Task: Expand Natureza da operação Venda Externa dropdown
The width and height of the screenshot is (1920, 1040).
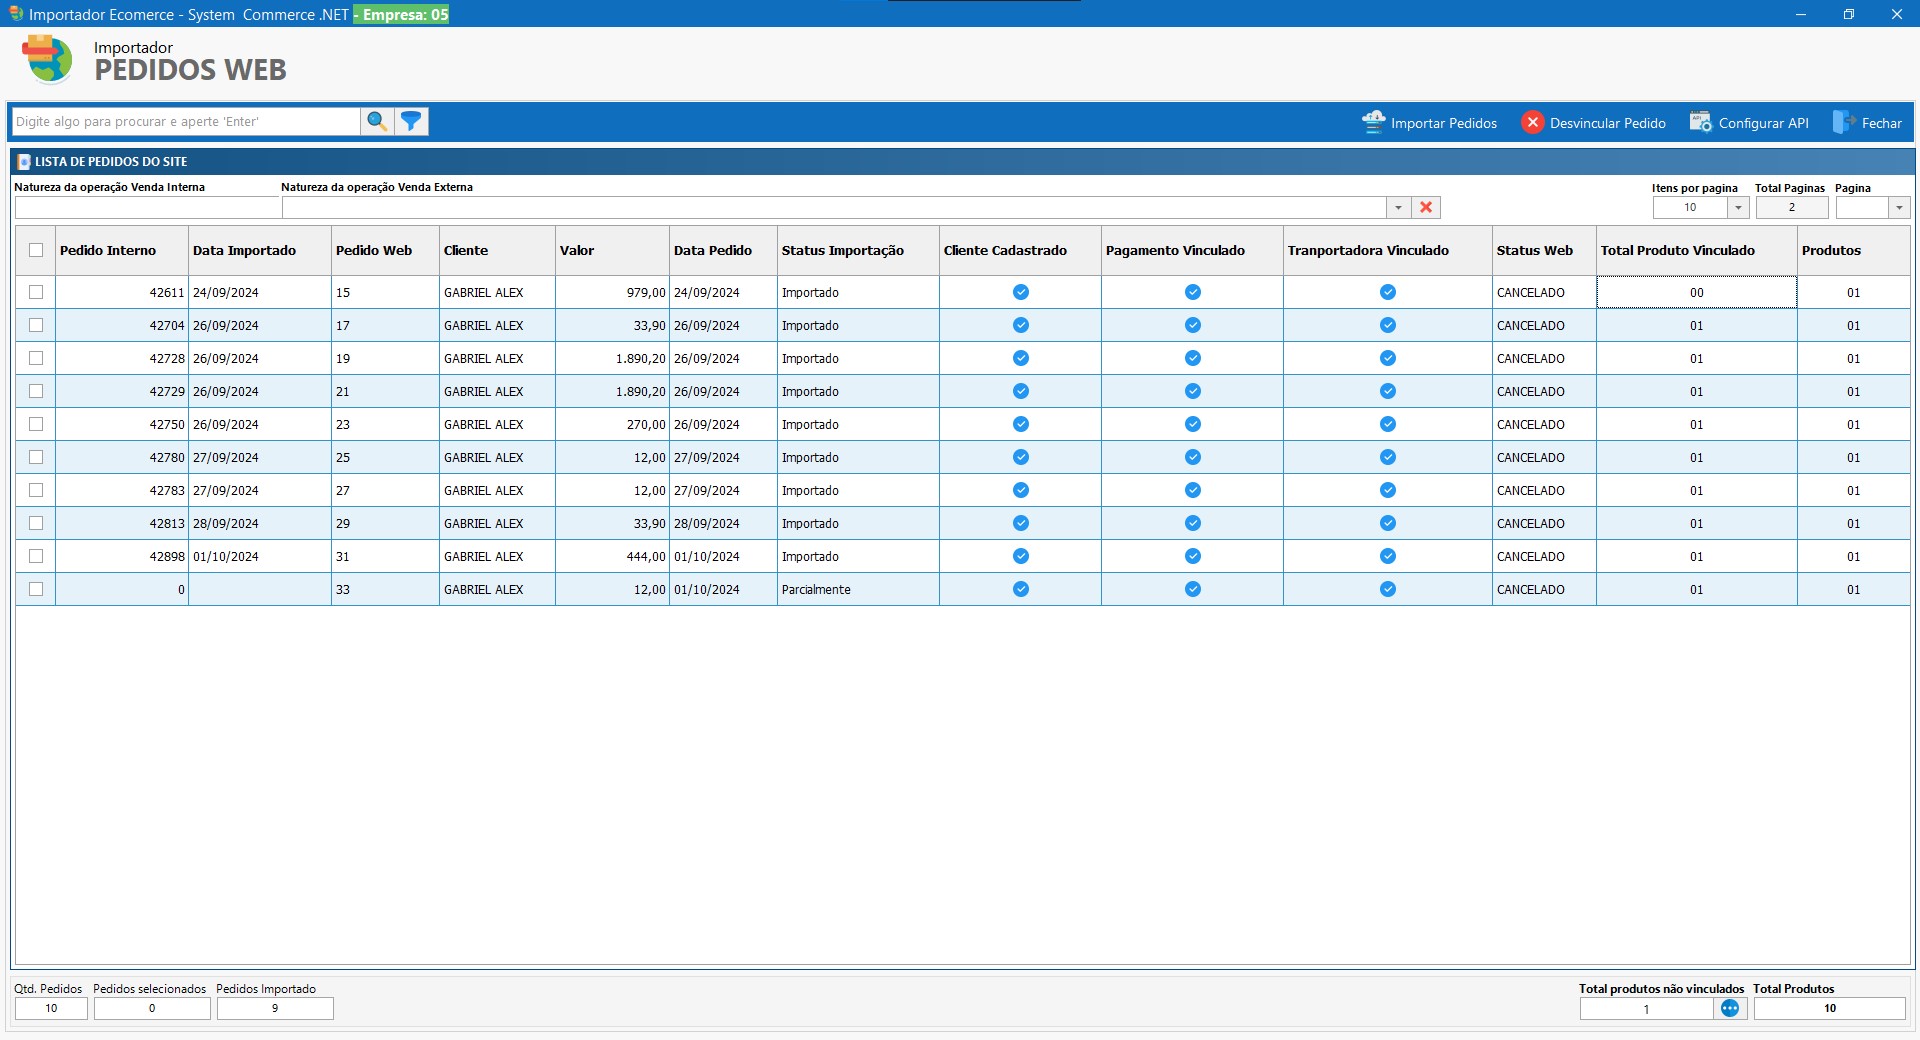Action: (1398, 207)
